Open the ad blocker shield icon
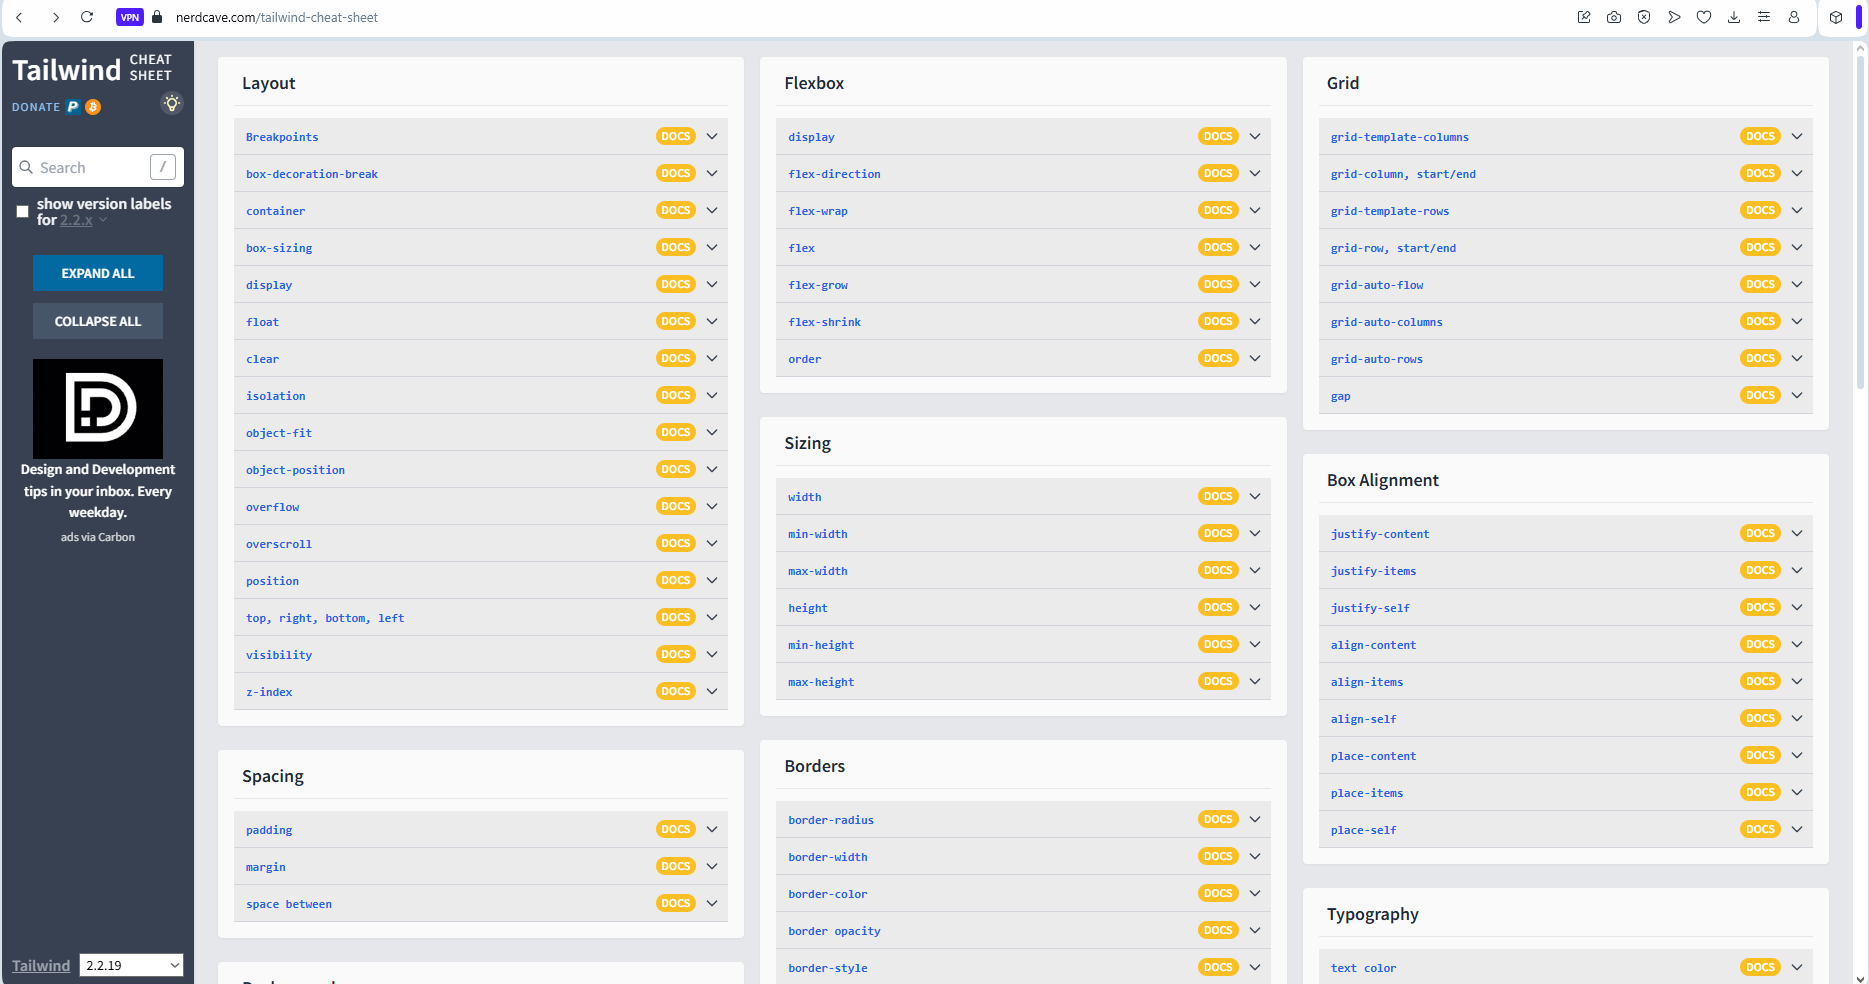Screen dimensions: 1869x984 tap(1644, 17)
